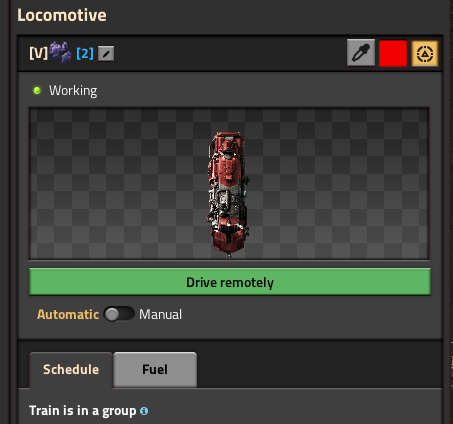Select the Manual mode label

coord(160,314)
